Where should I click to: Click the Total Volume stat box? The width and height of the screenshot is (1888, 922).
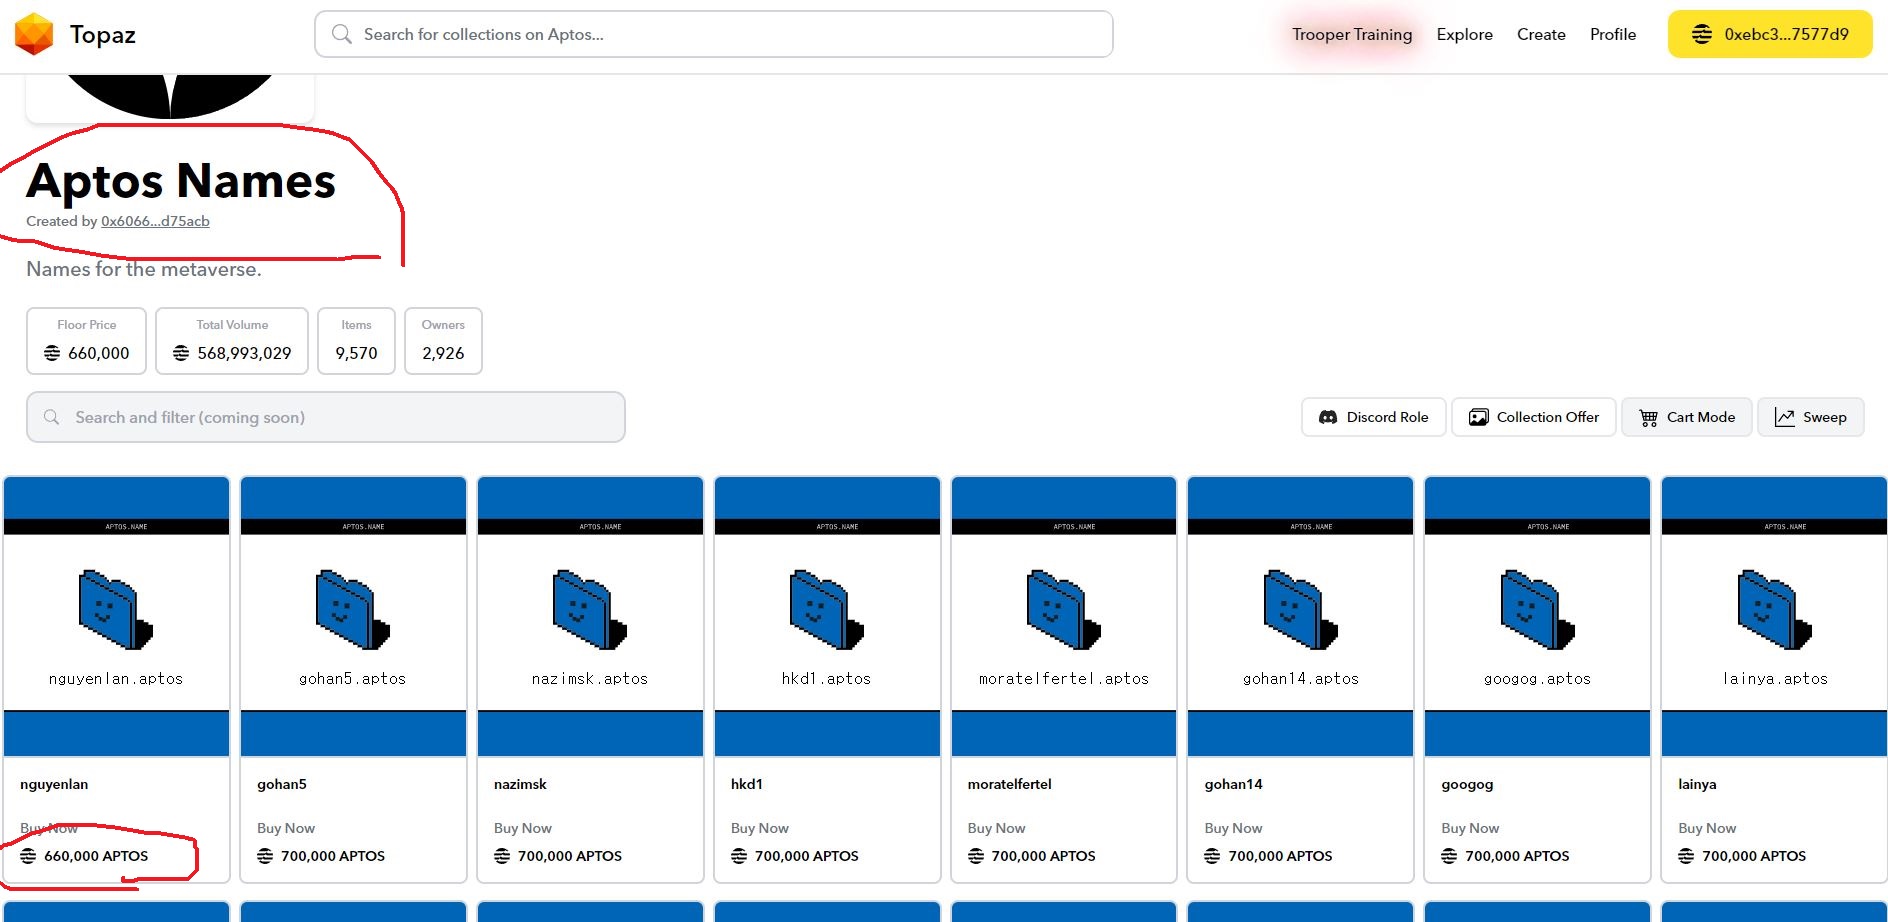click(x=232, y=341)
